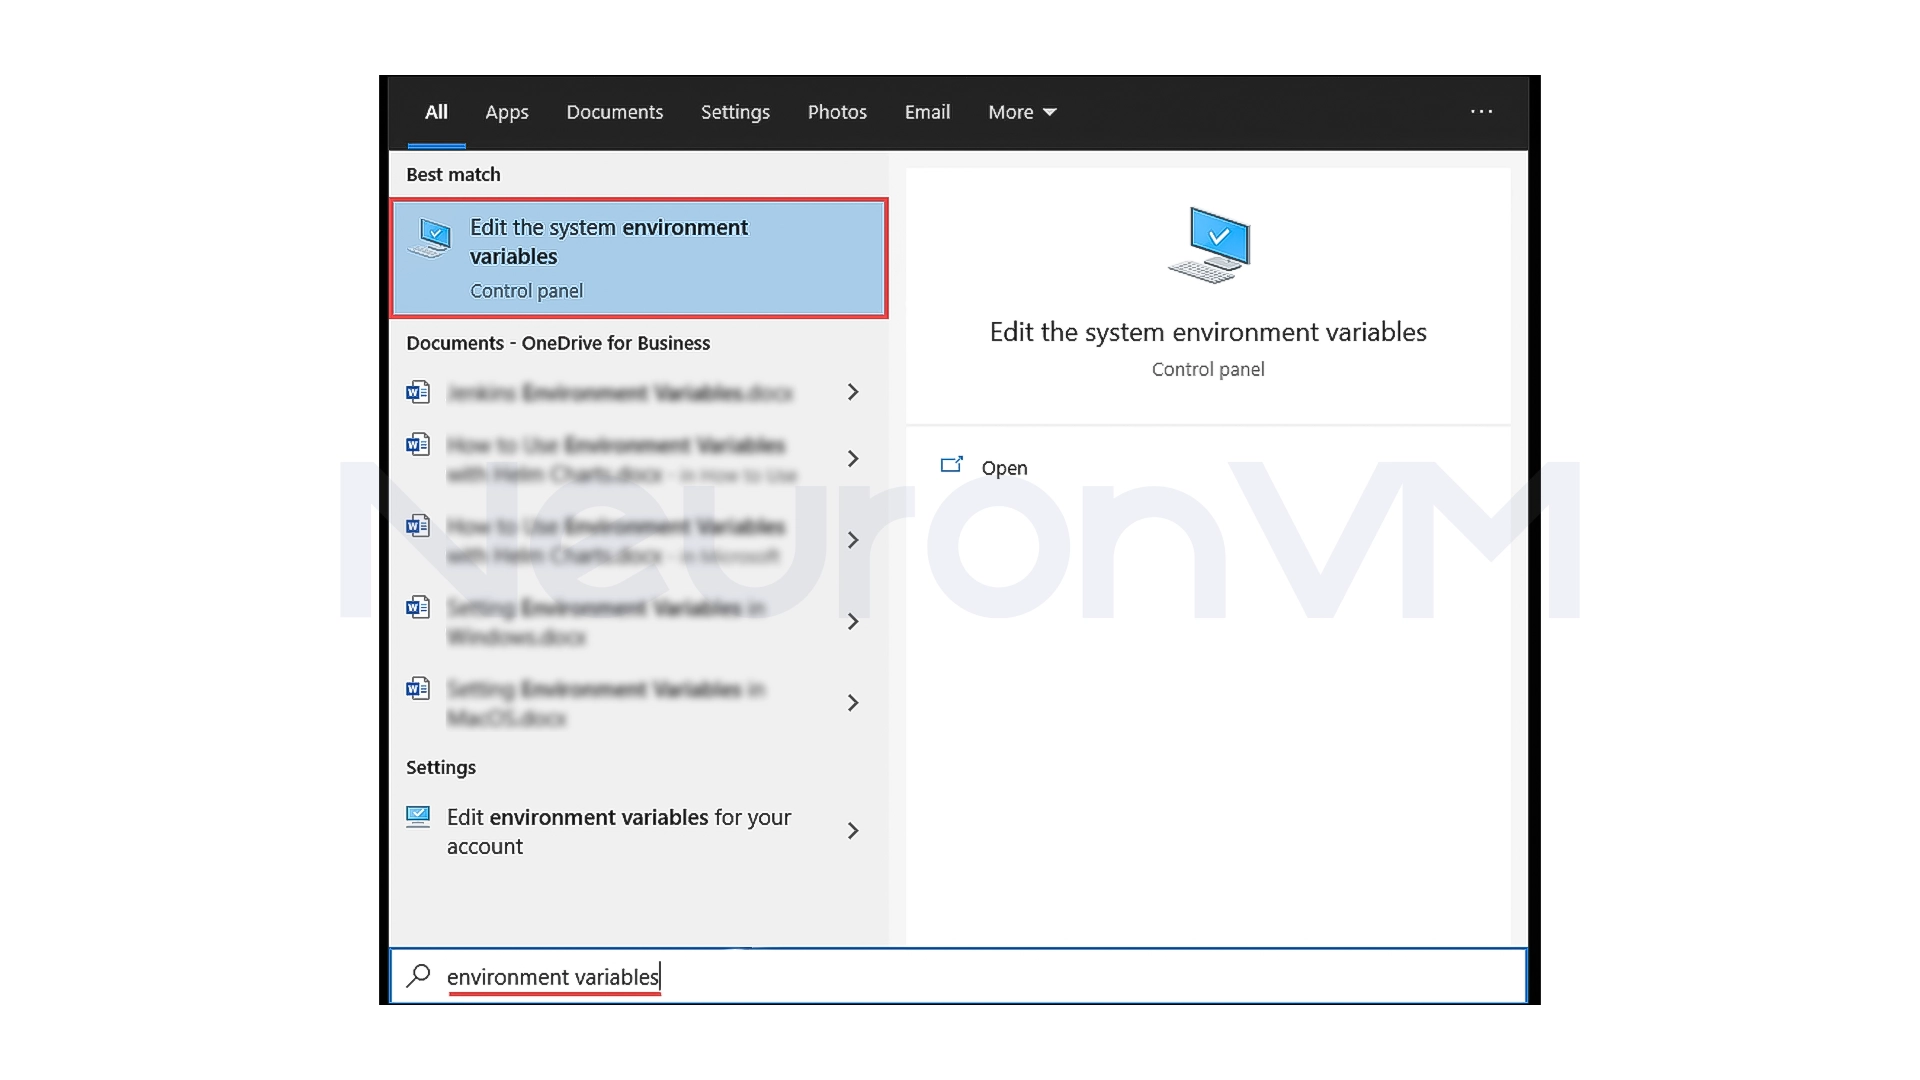The width and height of the screenshot is (1920, 1080).
Task: Open the Settings search filter
Action: (735, 112)
